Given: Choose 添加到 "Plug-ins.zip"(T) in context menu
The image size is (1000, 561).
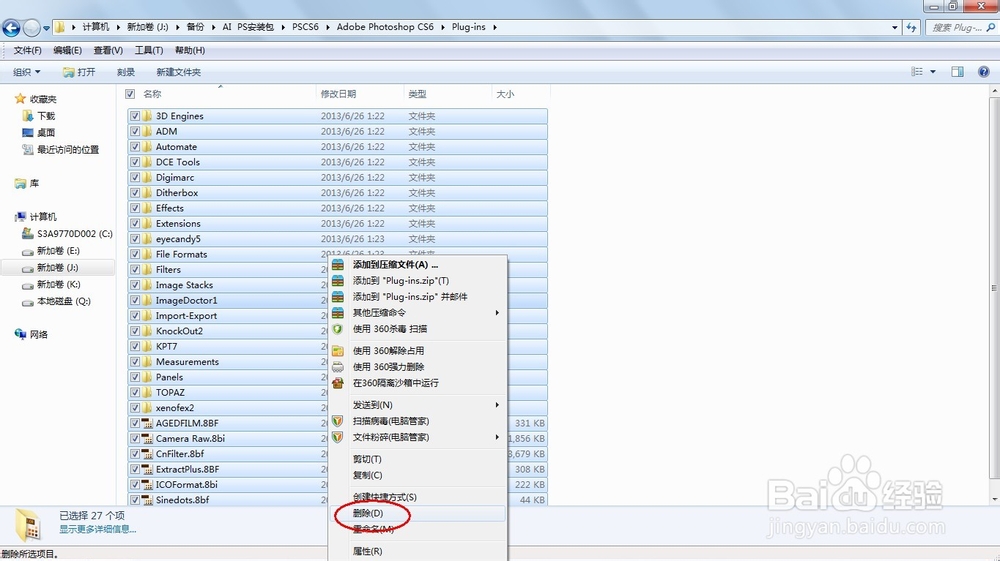Looking at the screenshot, I should click(x=401, y=280).
